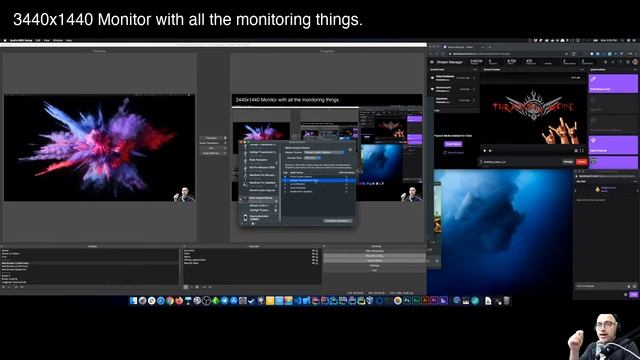The image size is (640, 360).
Task: Open the Window menu
Action: click(58, 40)
